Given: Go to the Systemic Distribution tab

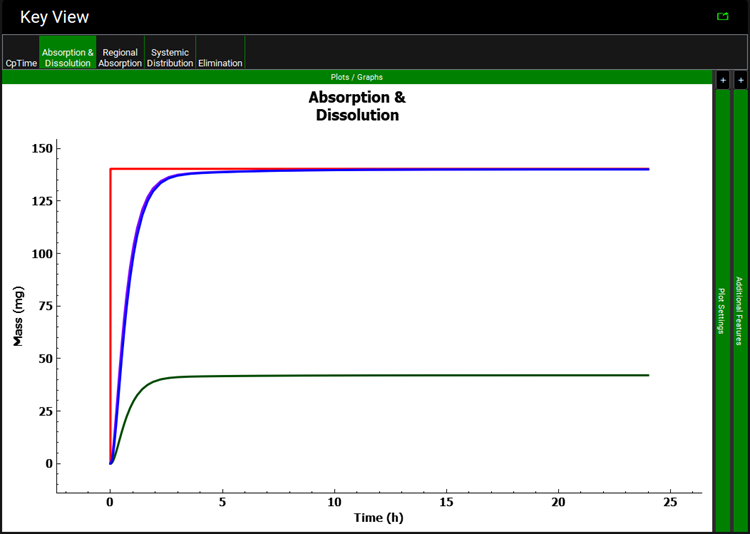Looking at the screenshot, I should tap(170, 57).
